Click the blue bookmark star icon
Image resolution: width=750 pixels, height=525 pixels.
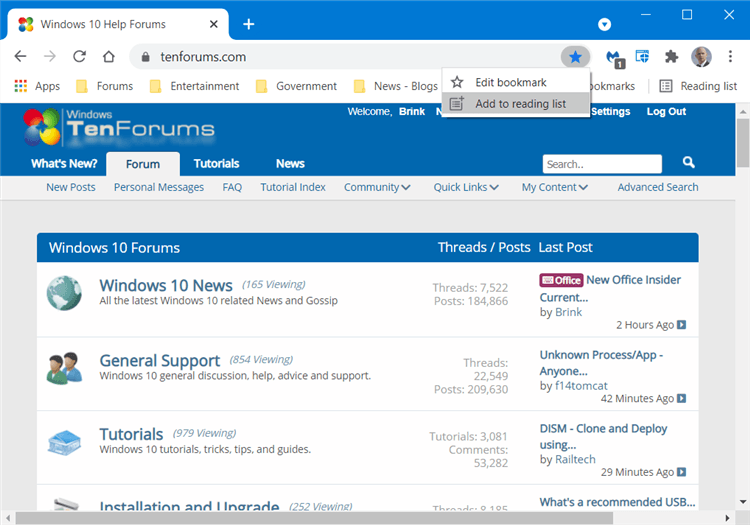point(575,57)
